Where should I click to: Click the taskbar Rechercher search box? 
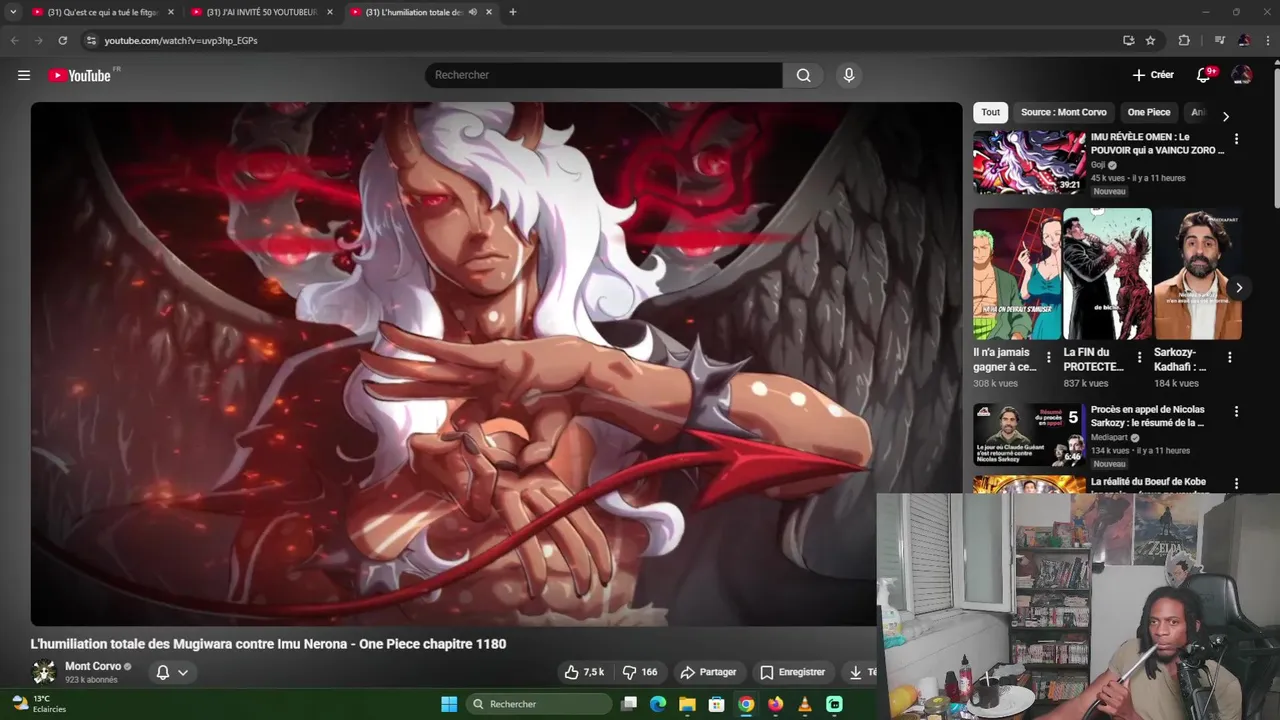click(539, 704)
